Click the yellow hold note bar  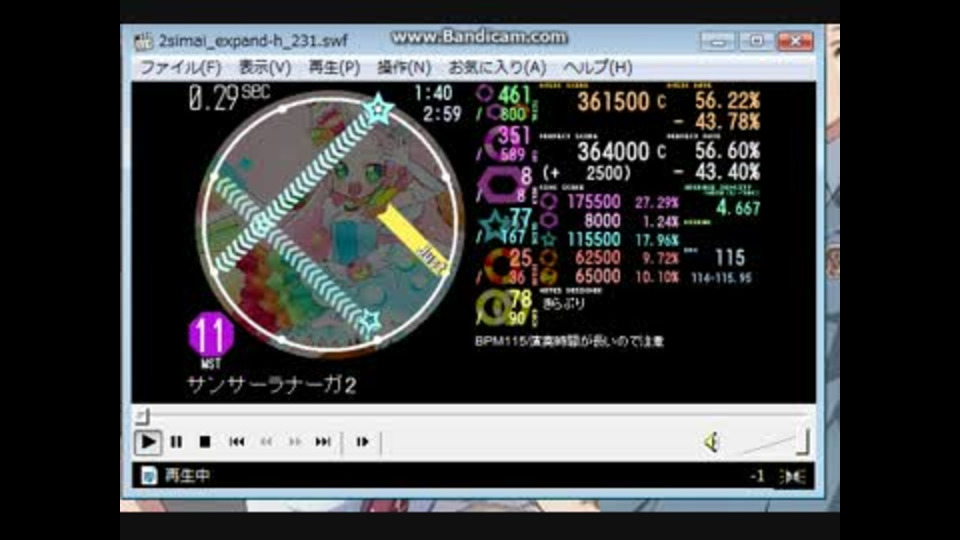coord(414,241)
